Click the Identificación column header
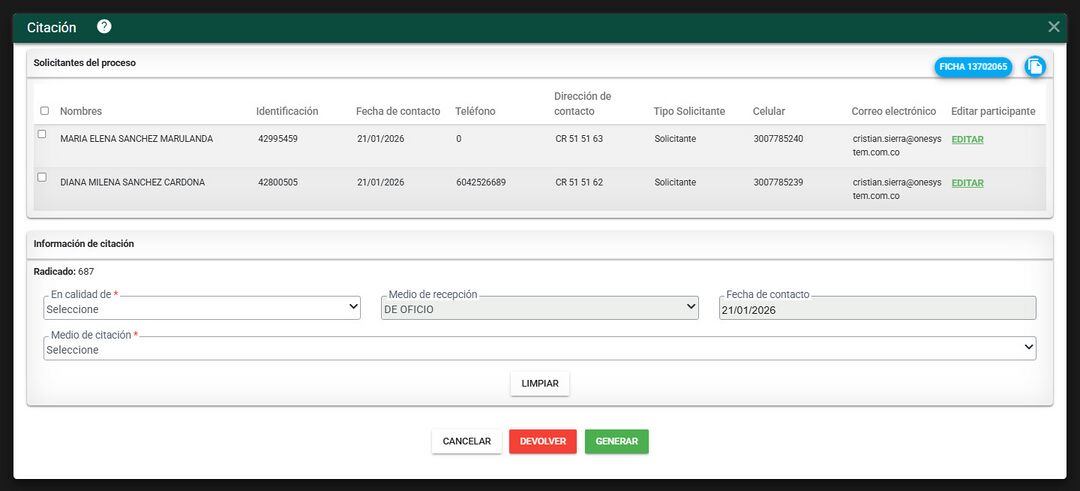 pos(287,111)
